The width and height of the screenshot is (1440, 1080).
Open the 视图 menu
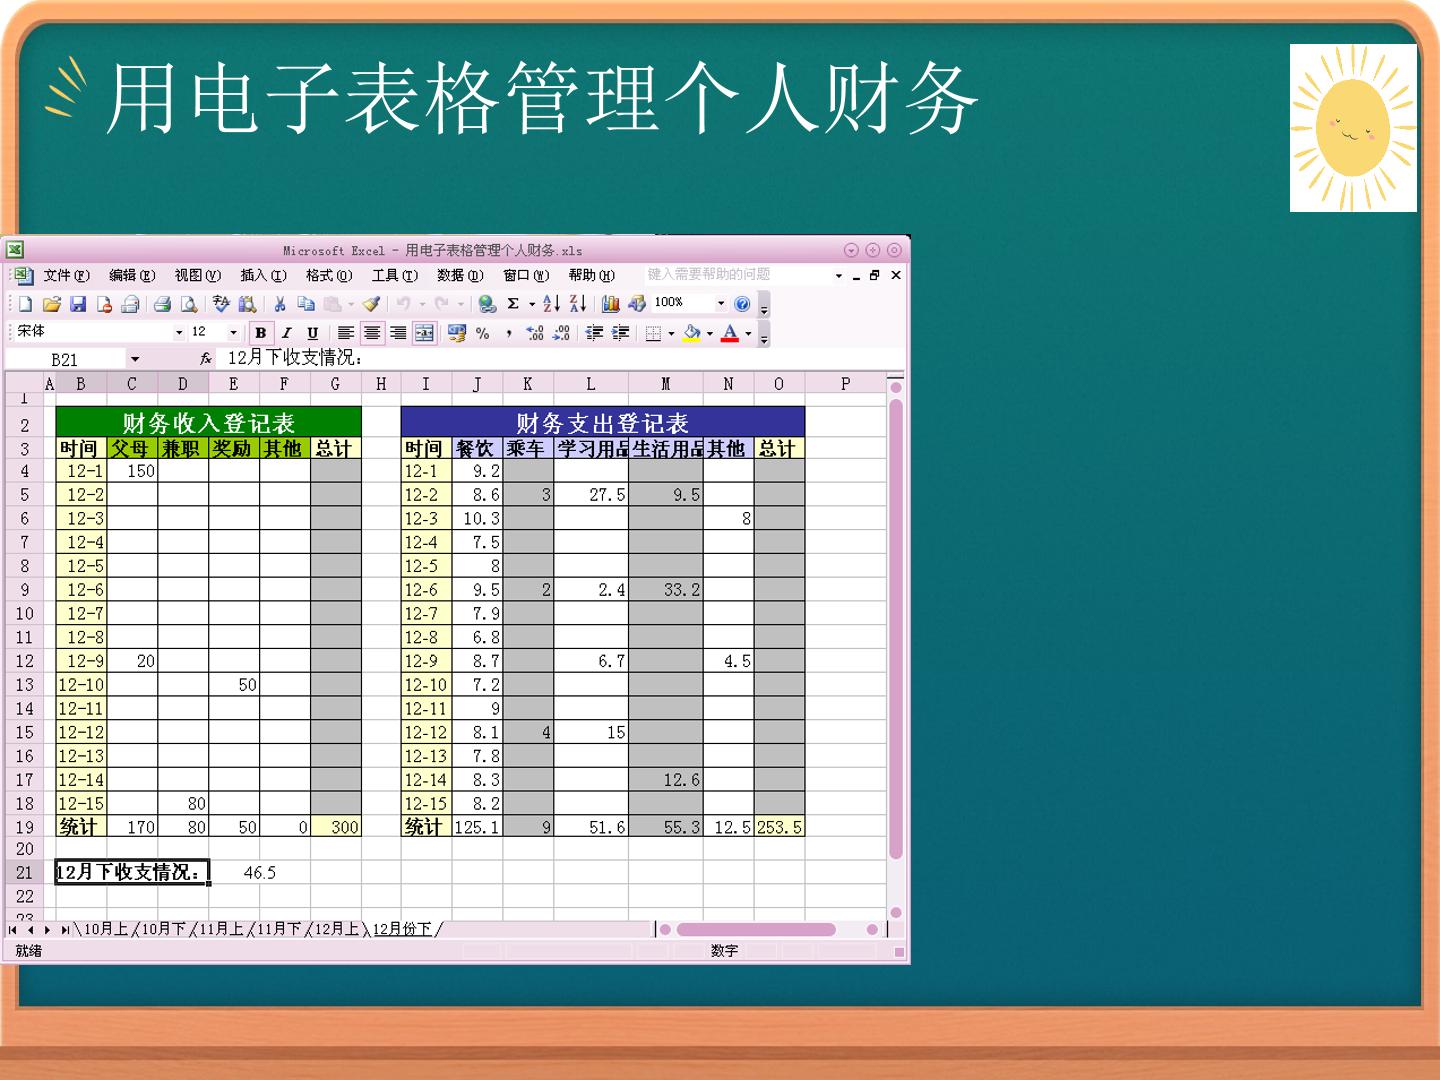point(197,275)
